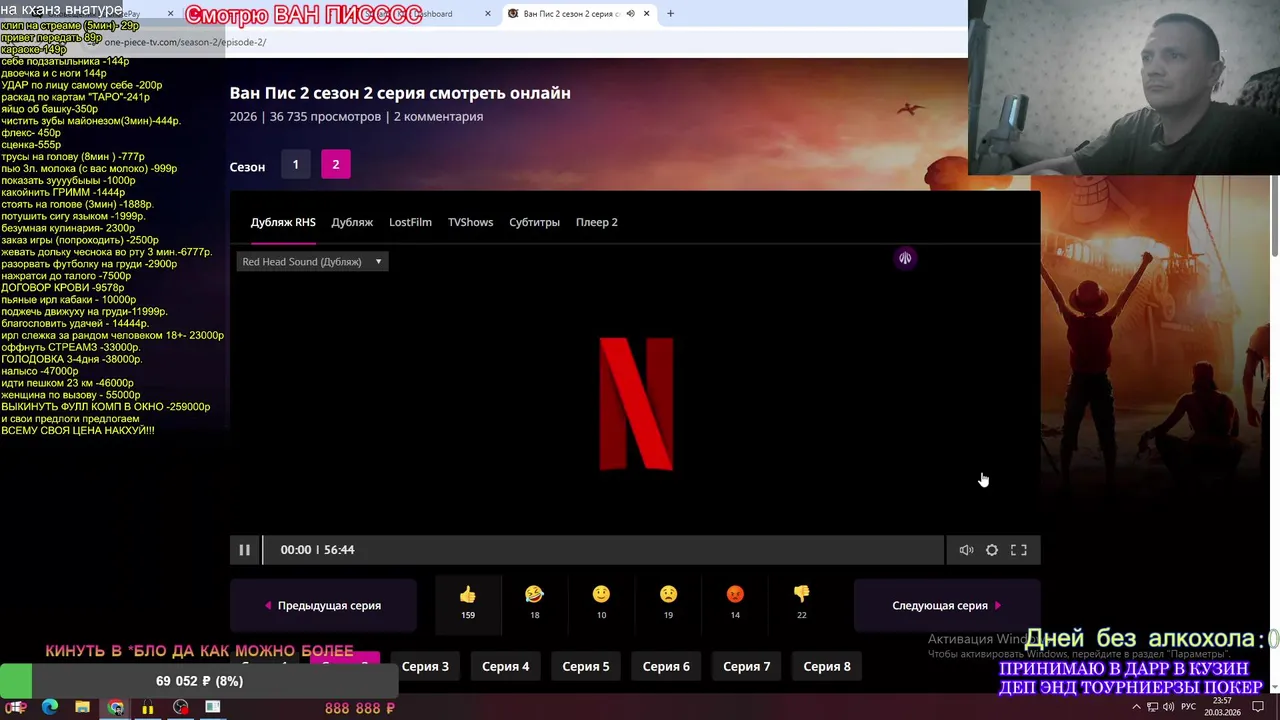
Task: Select the Дубляж RHS player tab
Action: pos(283,222)
